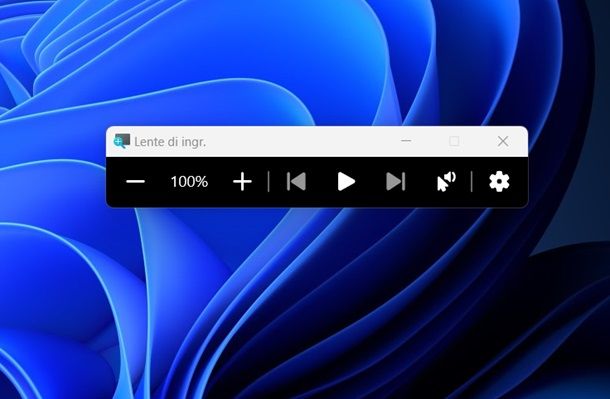This screenshot has width=610, height=399.
Task: Zoom in with the plus button
Action: point(242,182)
